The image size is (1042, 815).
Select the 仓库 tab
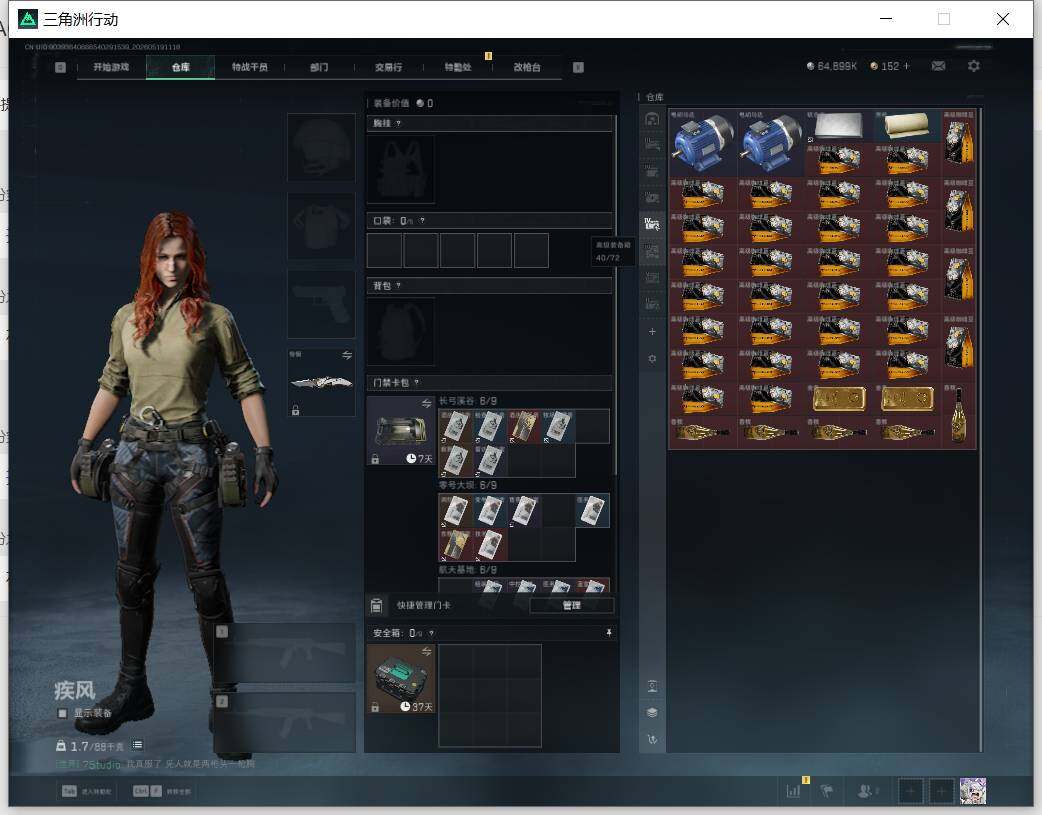[181, 67]
